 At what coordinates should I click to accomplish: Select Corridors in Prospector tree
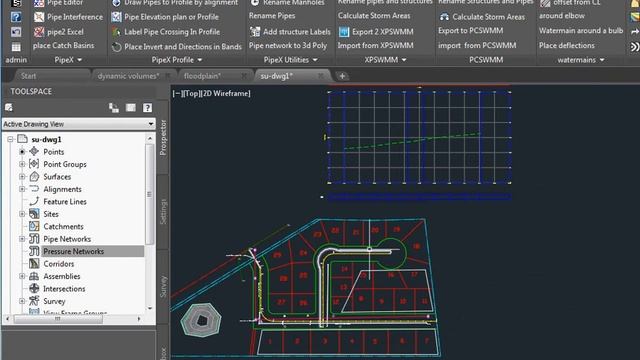click(59, 264)
